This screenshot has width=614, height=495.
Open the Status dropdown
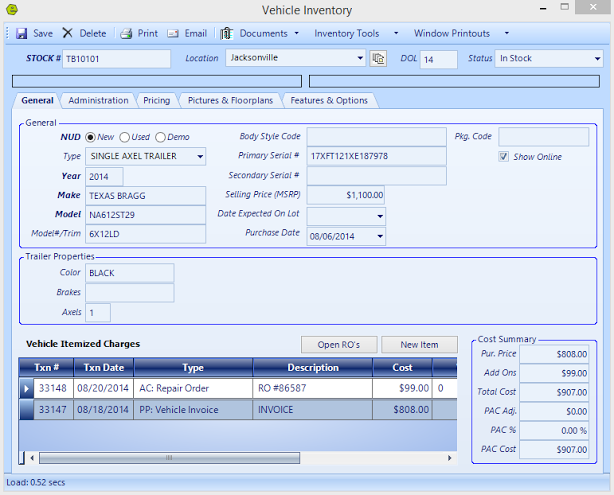coord(596,59)
